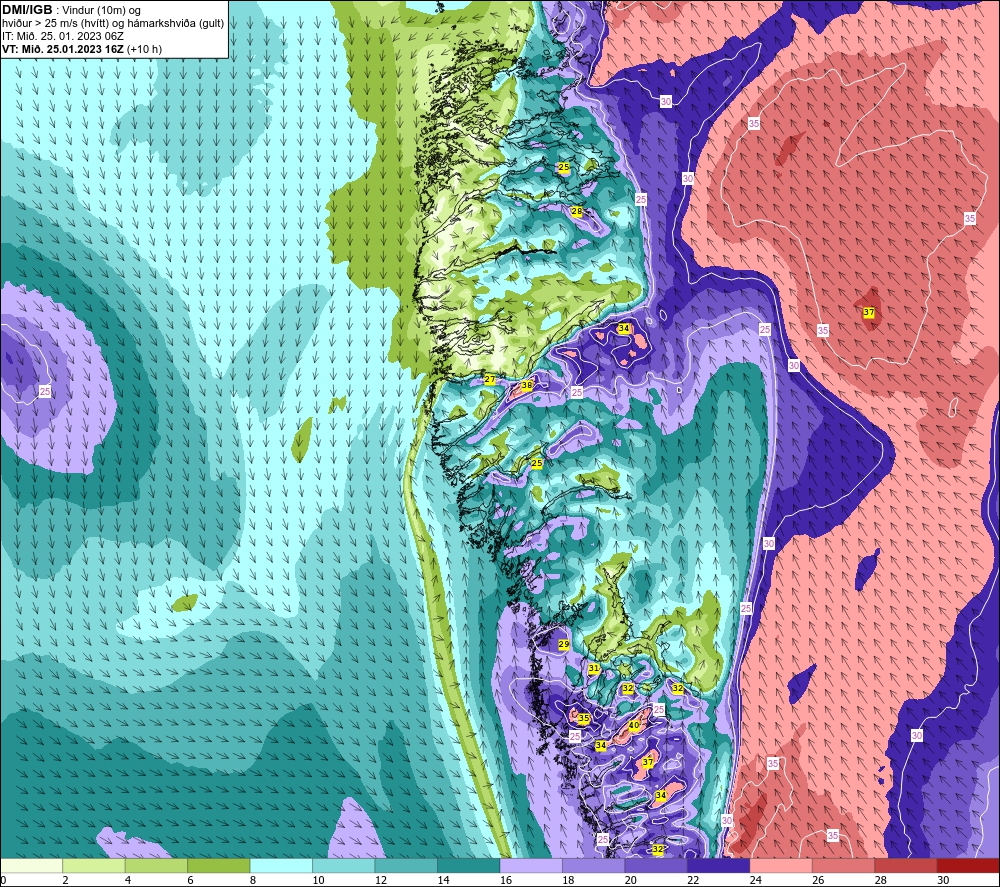The height and width of the screenshot is (887, 1000).
Task: Click the light green 2–4 legend swatch
Action: tap(94, 865)
